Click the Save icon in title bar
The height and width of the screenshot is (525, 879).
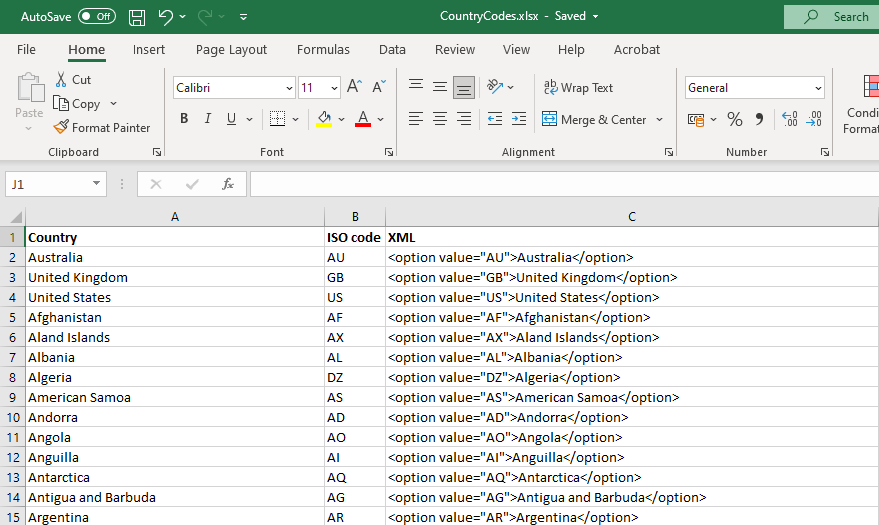click(137, 17)
